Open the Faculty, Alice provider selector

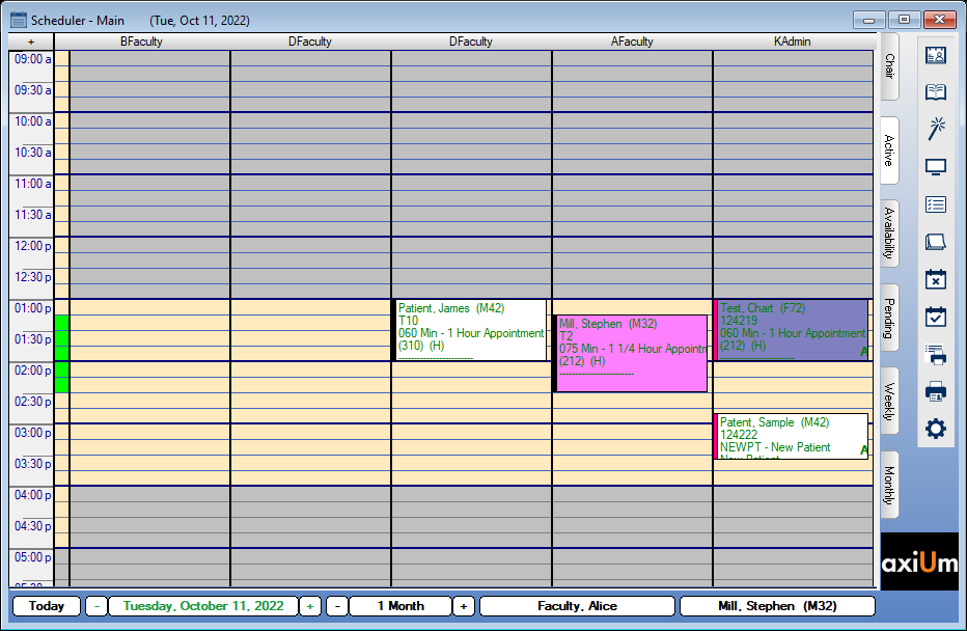(x=578, y=606)
